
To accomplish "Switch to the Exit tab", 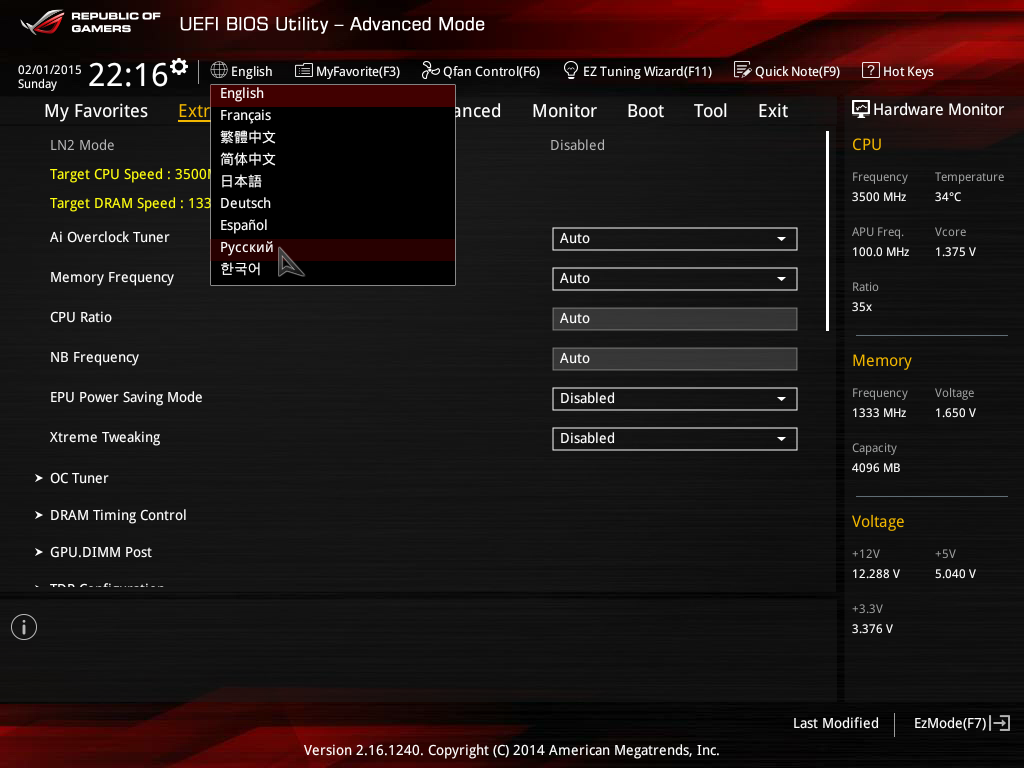I will pos(773,111).
